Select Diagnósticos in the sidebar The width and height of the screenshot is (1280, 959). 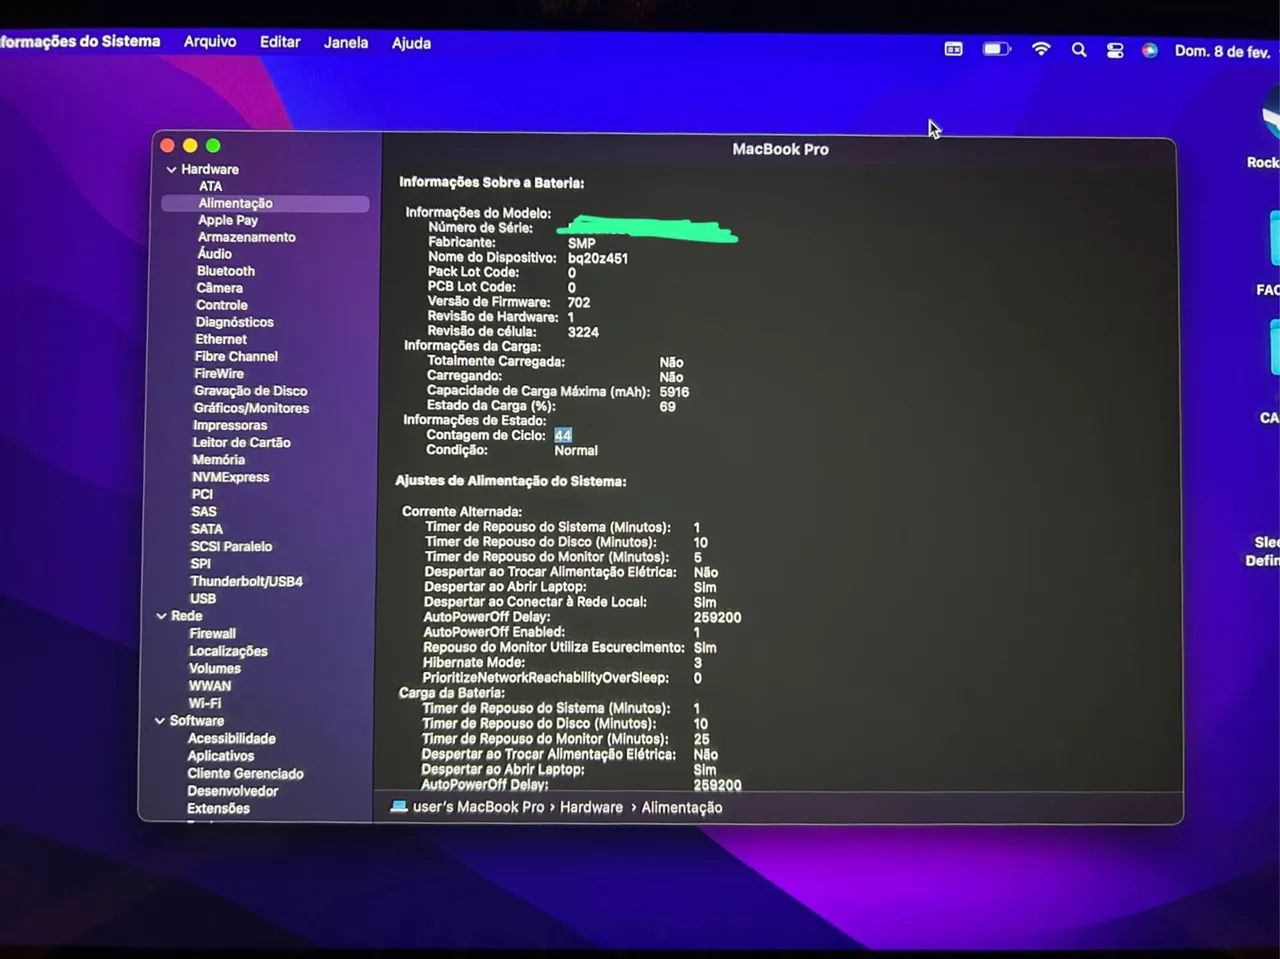[x=234, y=322]
